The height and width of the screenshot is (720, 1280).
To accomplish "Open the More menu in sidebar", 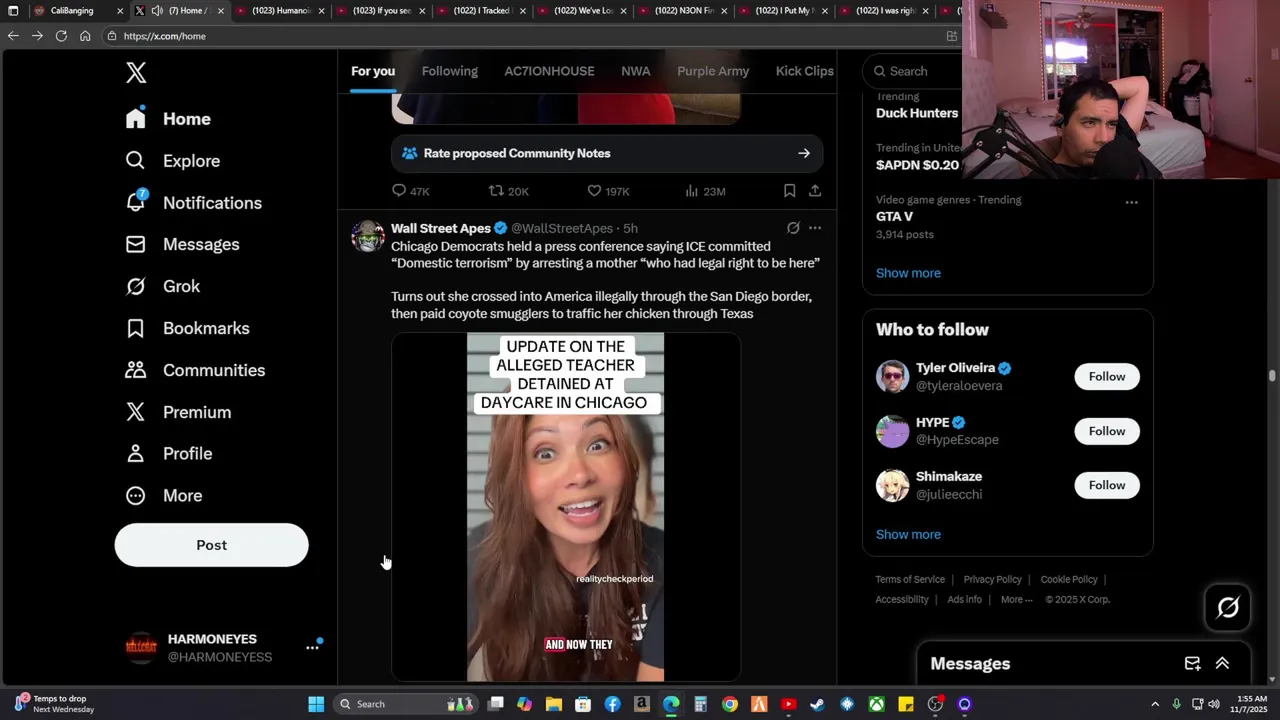I will pos(164,495).
